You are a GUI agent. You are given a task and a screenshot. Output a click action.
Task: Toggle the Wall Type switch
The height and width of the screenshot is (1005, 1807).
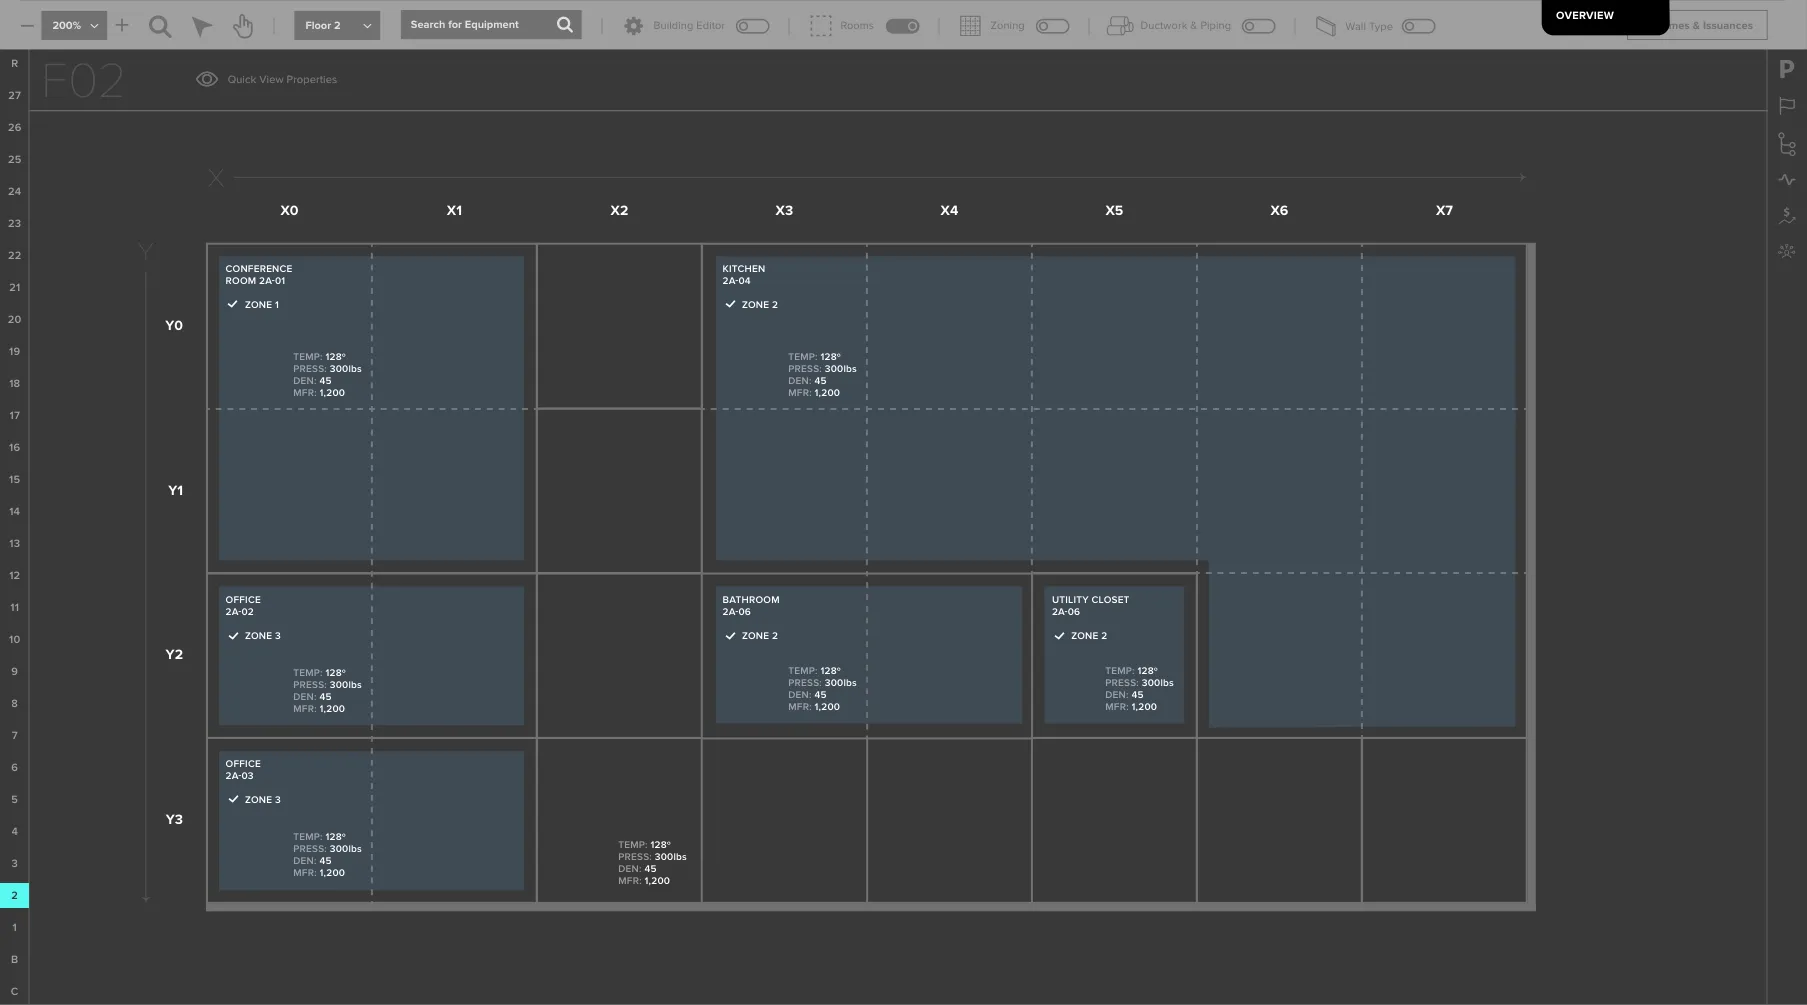point(1418,26)
